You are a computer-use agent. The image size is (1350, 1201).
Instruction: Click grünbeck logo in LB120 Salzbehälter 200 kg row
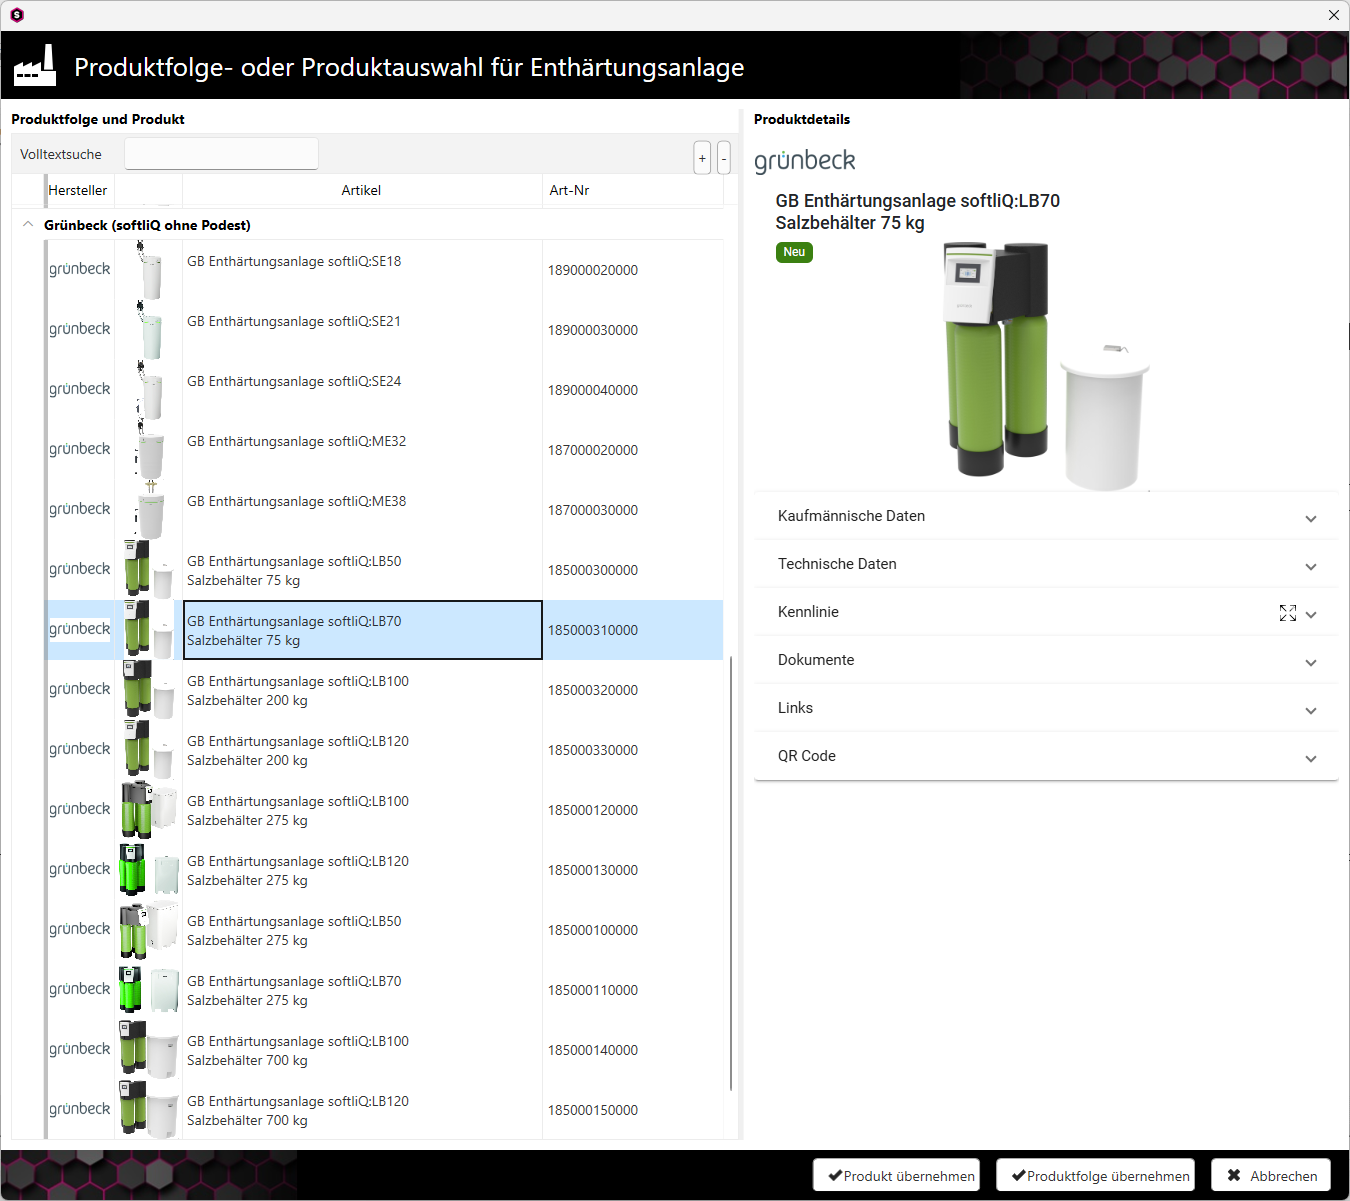point(80,749)
